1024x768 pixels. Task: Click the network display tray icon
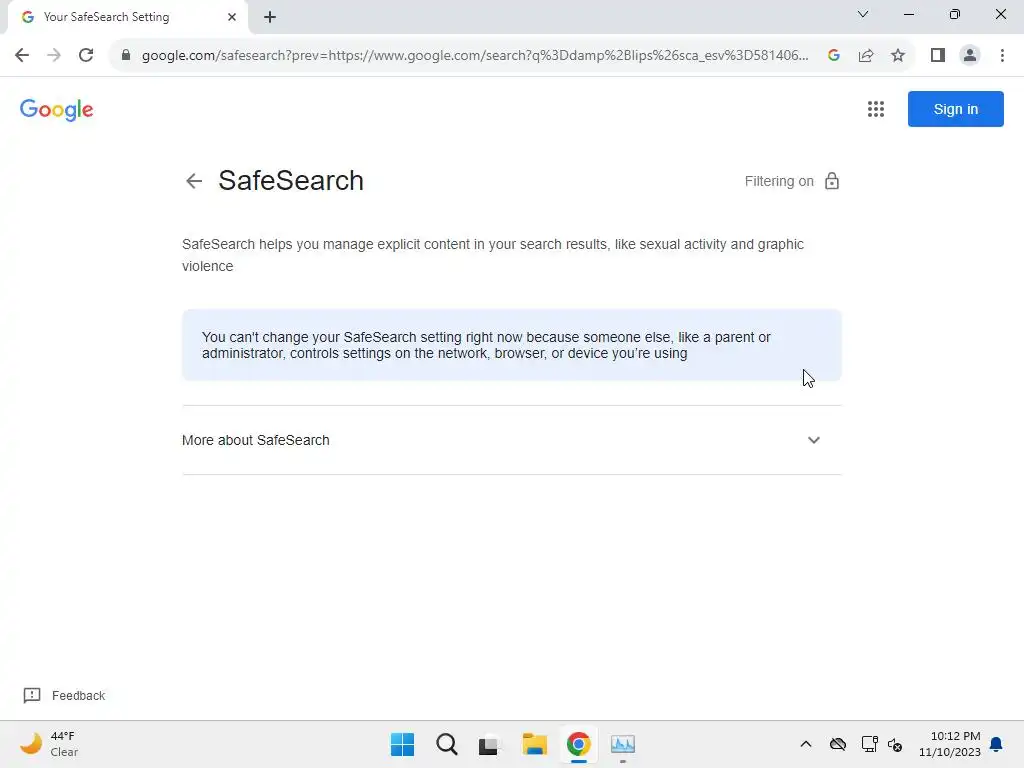[869, 744]
